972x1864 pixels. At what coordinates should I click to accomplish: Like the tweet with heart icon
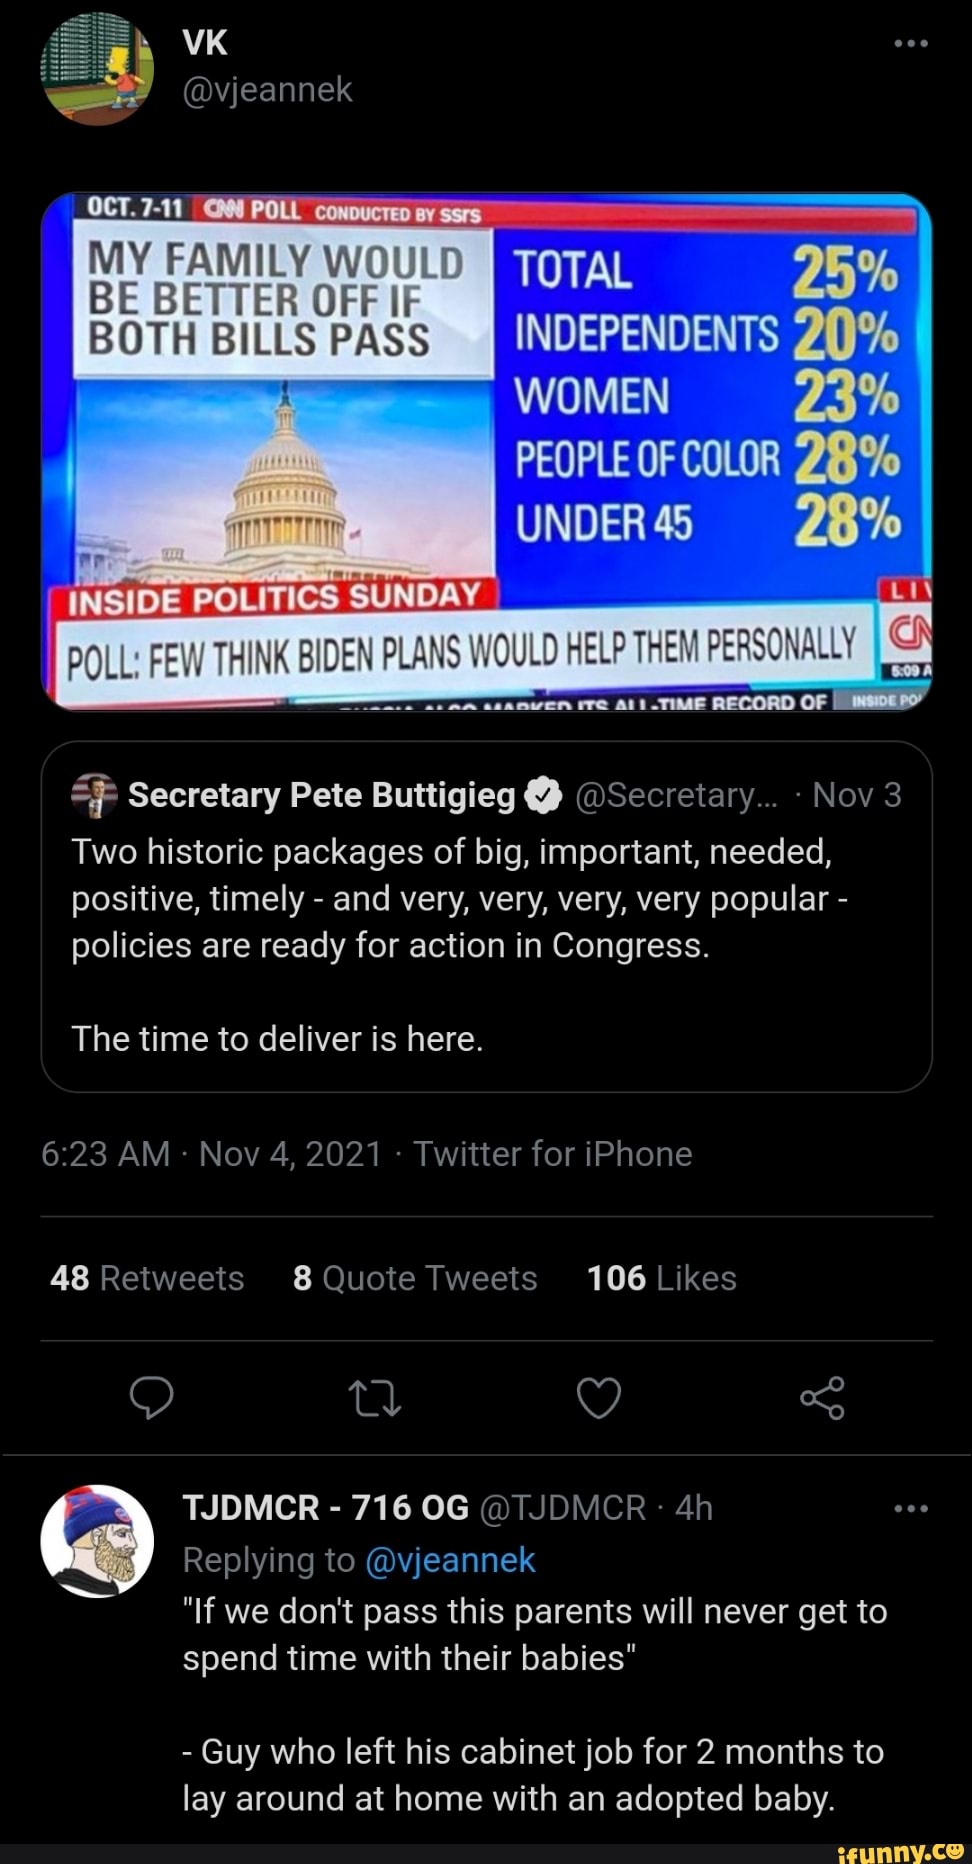(599, 1398)
